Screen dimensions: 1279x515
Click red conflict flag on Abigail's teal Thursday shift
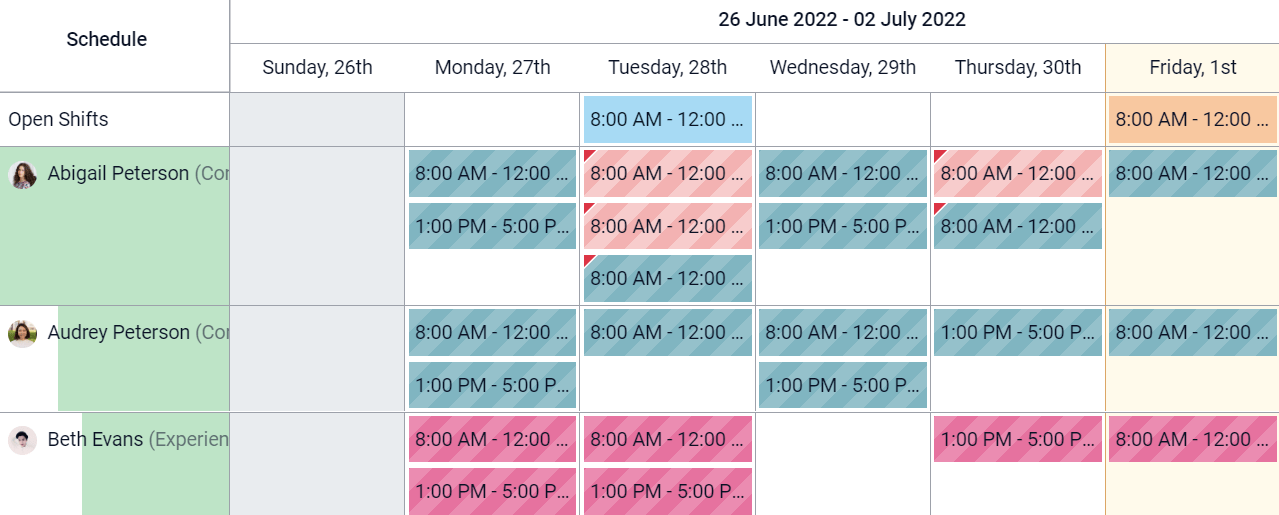pos(939,208)
